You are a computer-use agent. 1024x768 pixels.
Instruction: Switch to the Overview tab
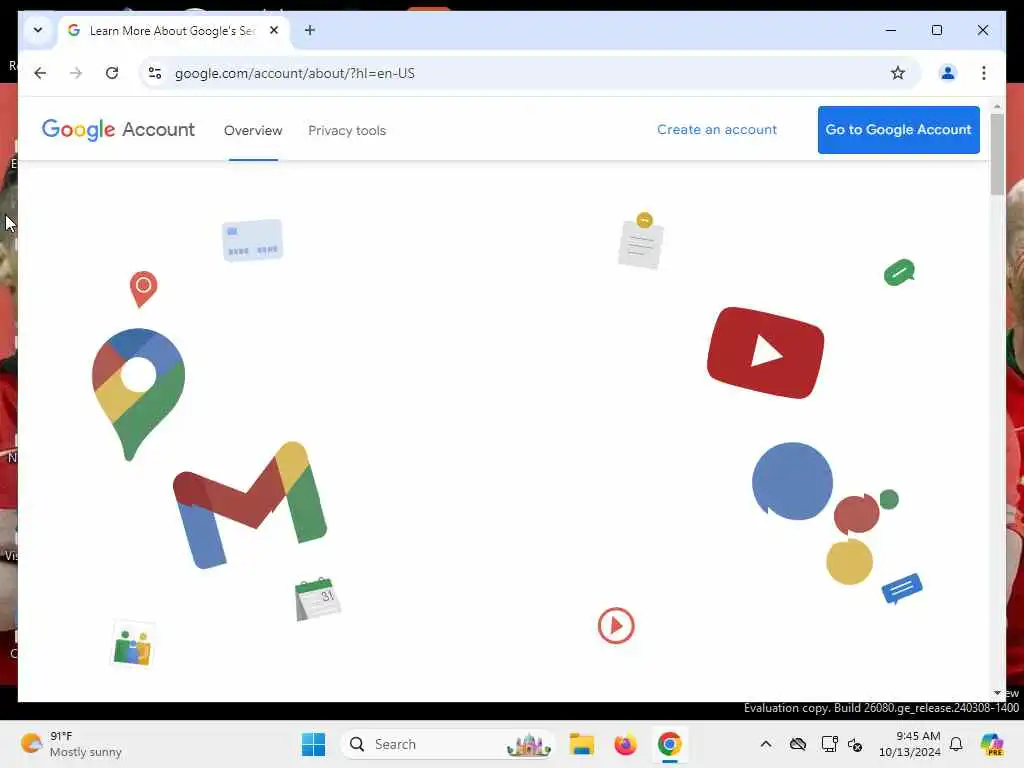point(253,131)
